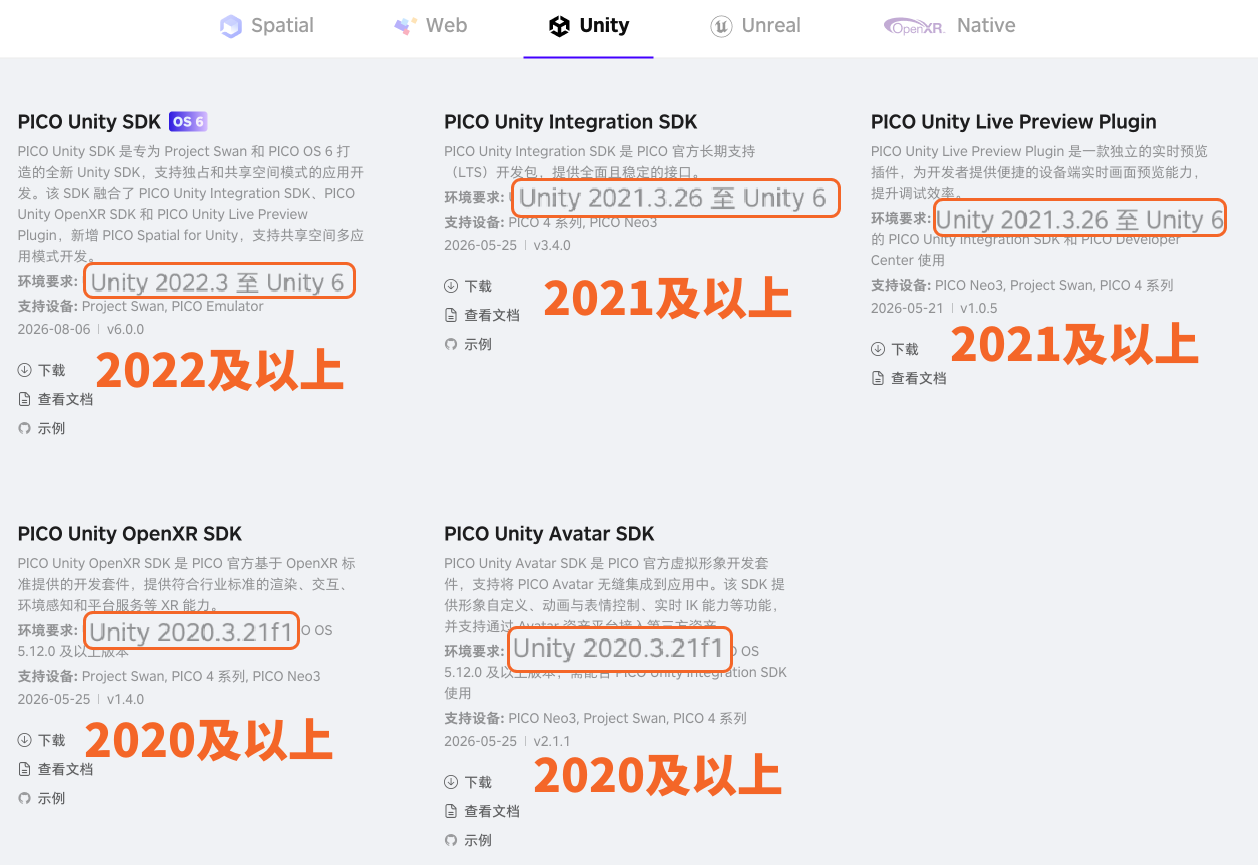Image resolution: width=1258 pixels, height=865 pixels.
Task: Click GitHub icon under PICO Unity SDK
Action: 24,428
